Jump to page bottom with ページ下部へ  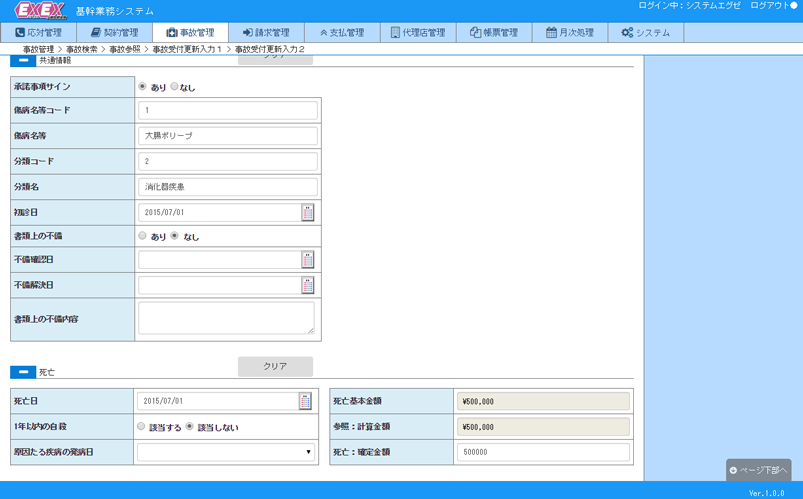[x=758, y=470]
